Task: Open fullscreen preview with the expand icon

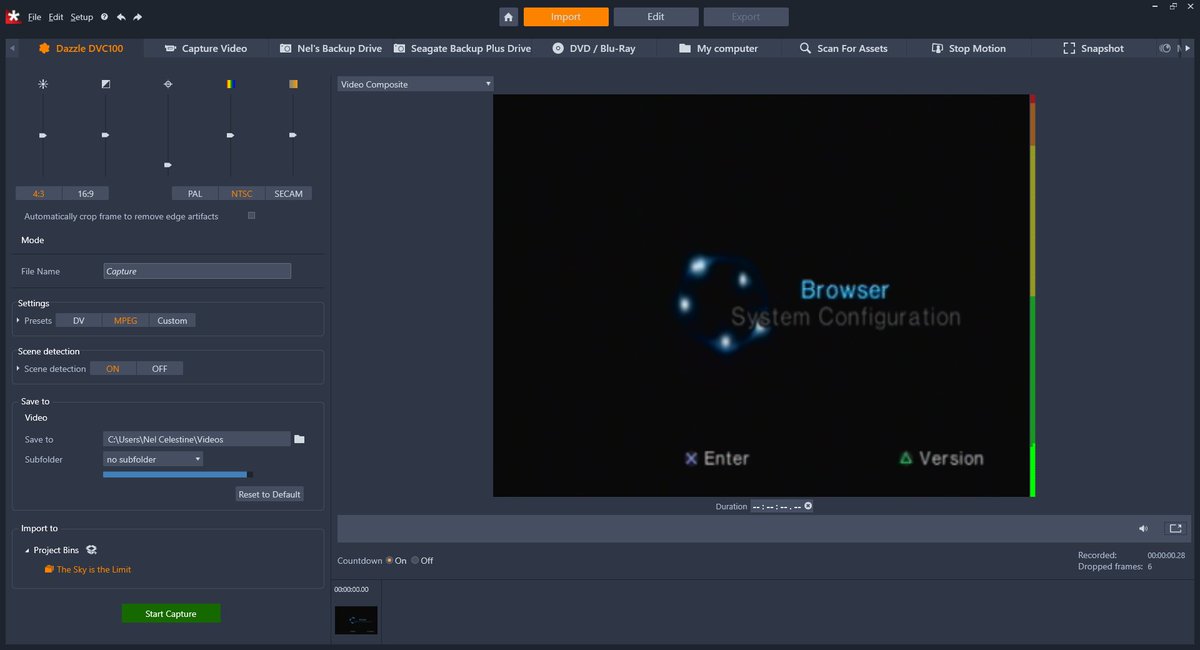Action: tap(1175, 528)
